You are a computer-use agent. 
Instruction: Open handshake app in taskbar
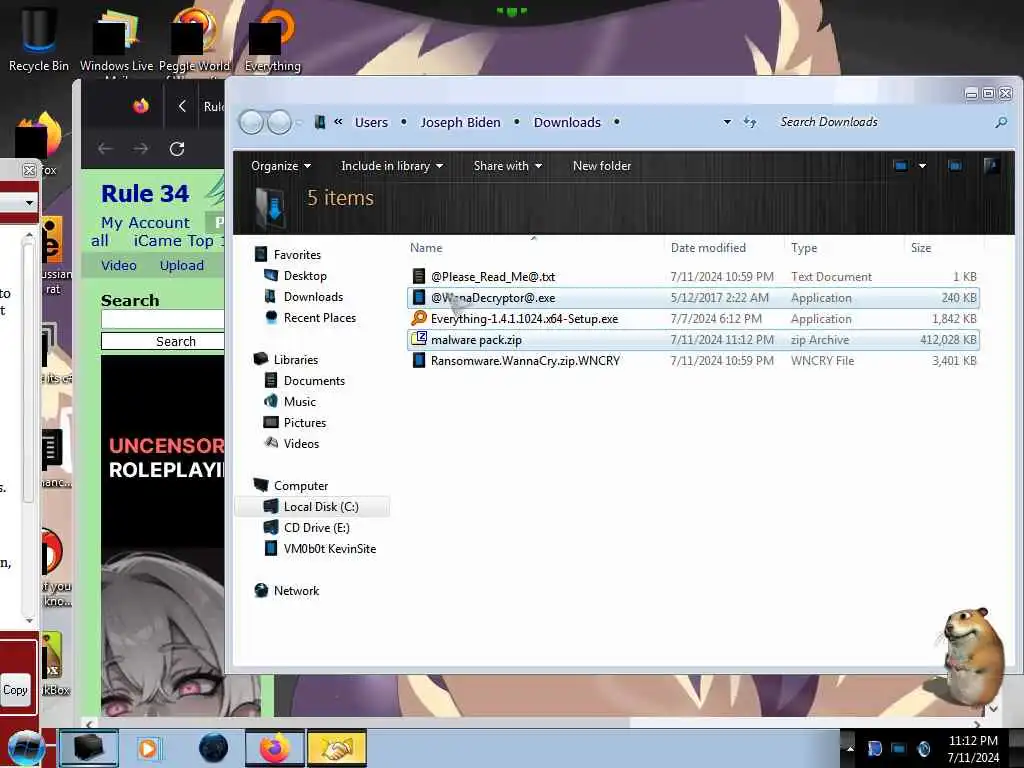click(336, 748)
